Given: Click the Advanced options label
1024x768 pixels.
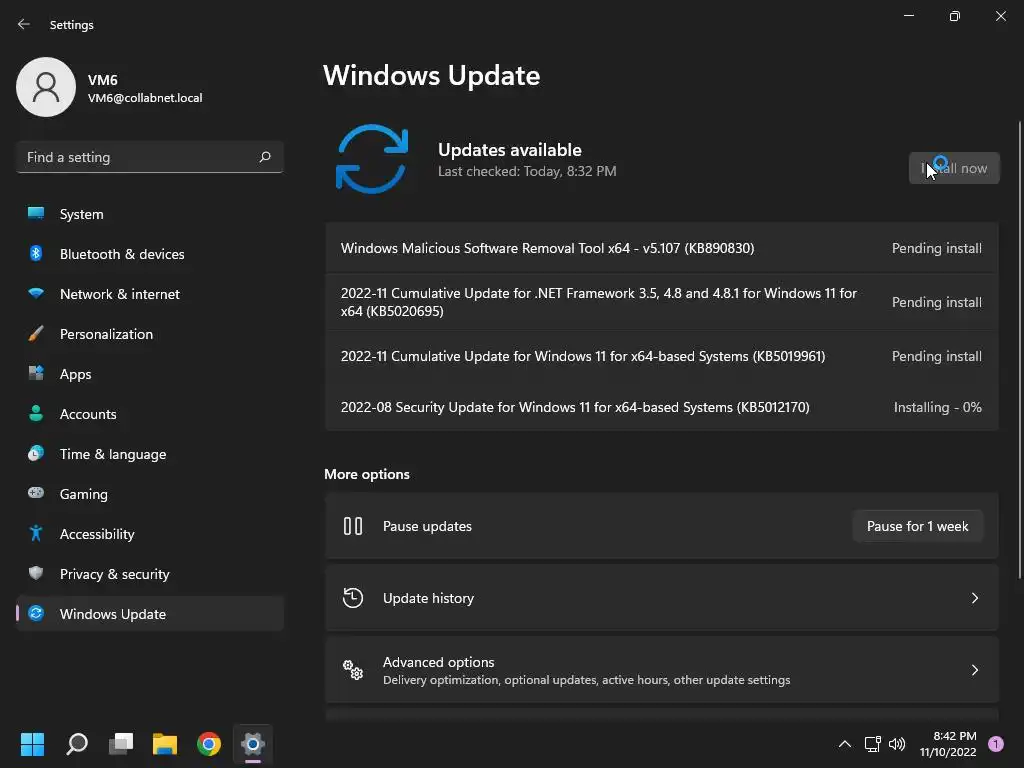Looking at the screenshot, I should tap(438, 662).
